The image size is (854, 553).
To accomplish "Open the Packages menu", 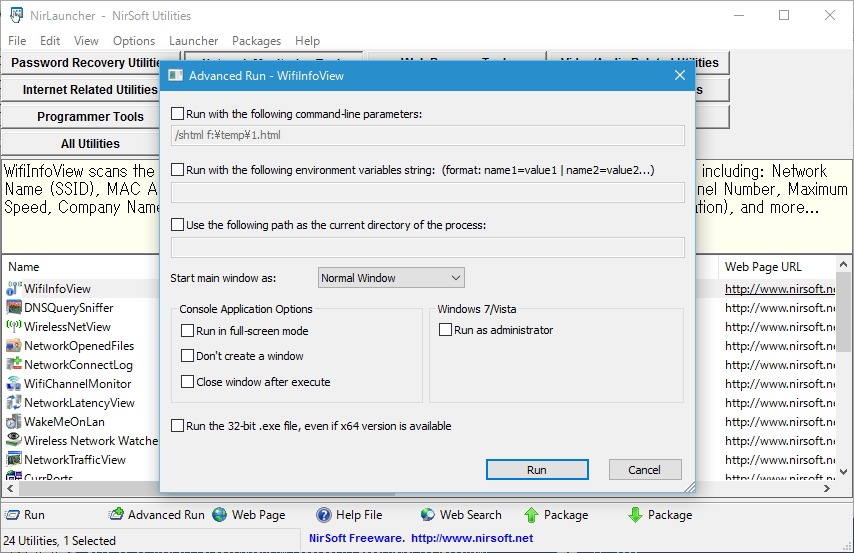I will click(257, 41).
